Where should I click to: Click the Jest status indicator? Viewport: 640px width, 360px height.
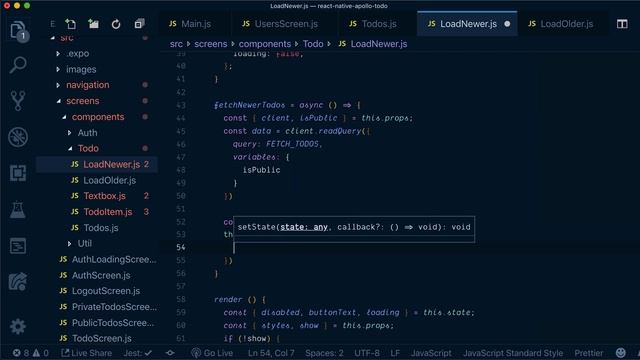pos(138,353)
